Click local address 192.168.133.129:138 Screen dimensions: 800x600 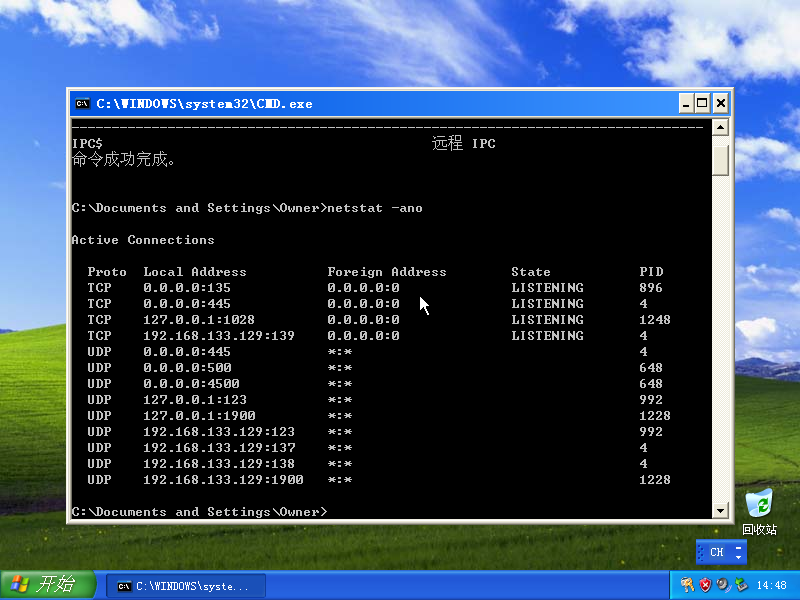coord(218,464)
